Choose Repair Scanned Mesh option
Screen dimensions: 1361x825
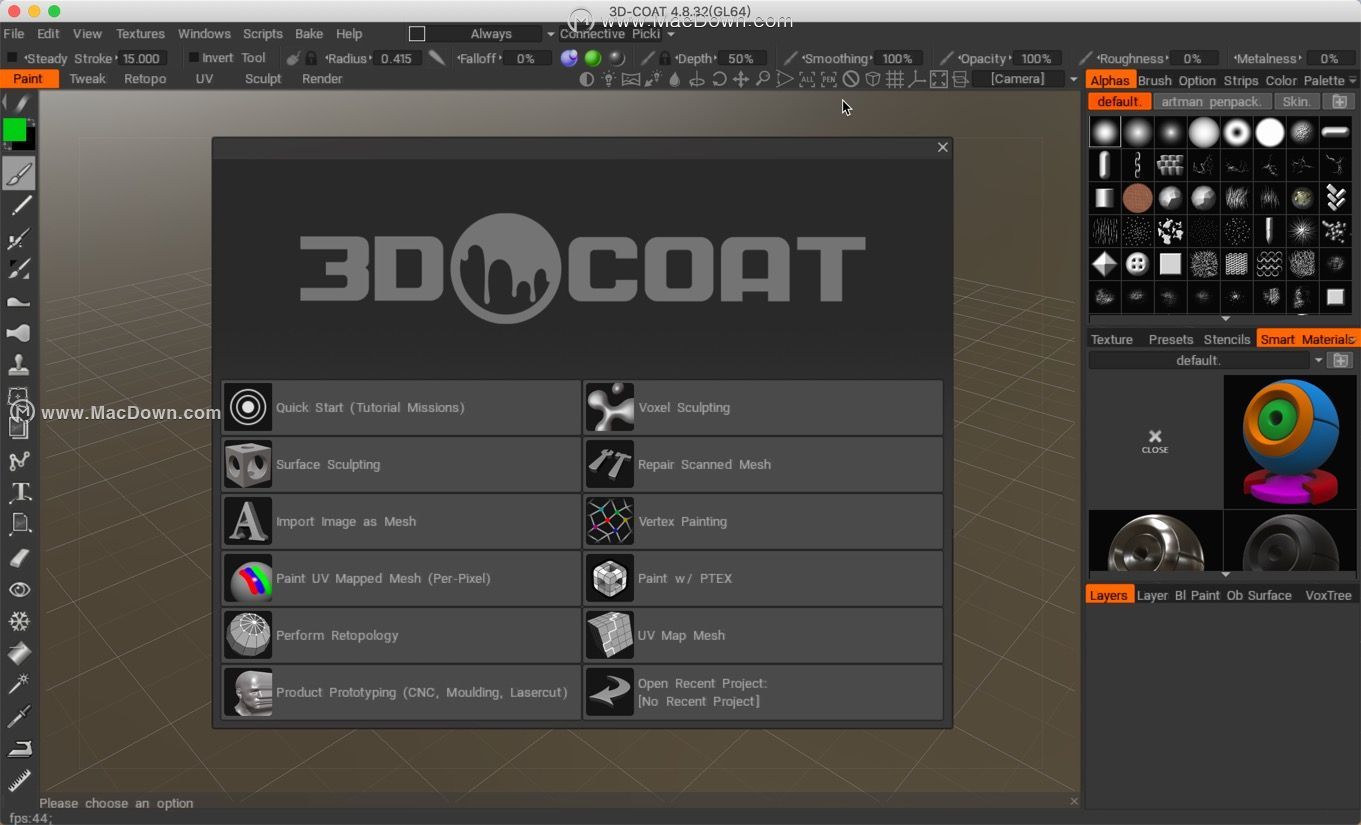[x=763, y=464]
